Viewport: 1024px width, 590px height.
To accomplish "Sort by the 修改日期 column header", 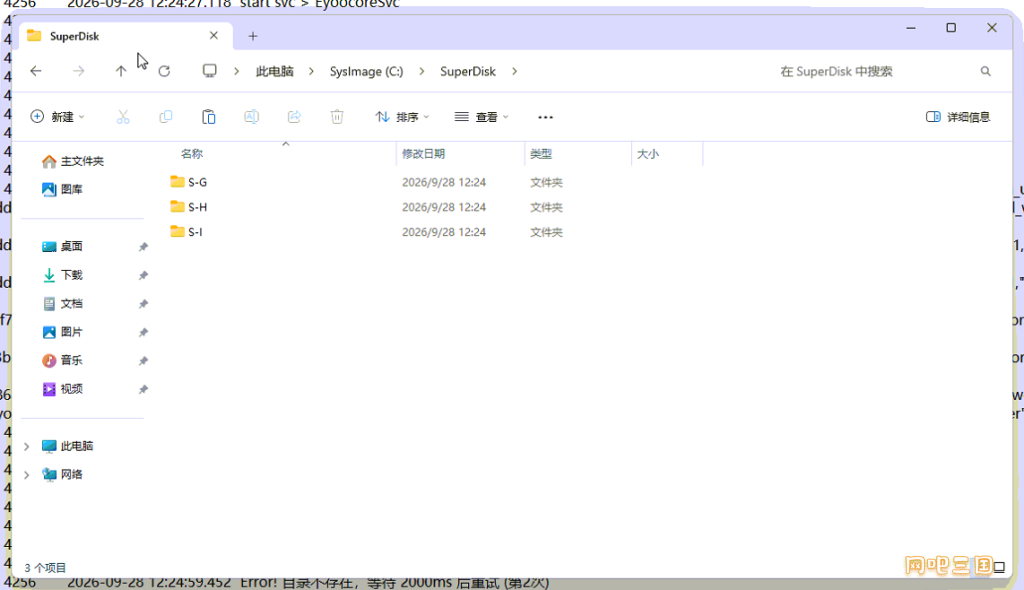I will (423, 154).
